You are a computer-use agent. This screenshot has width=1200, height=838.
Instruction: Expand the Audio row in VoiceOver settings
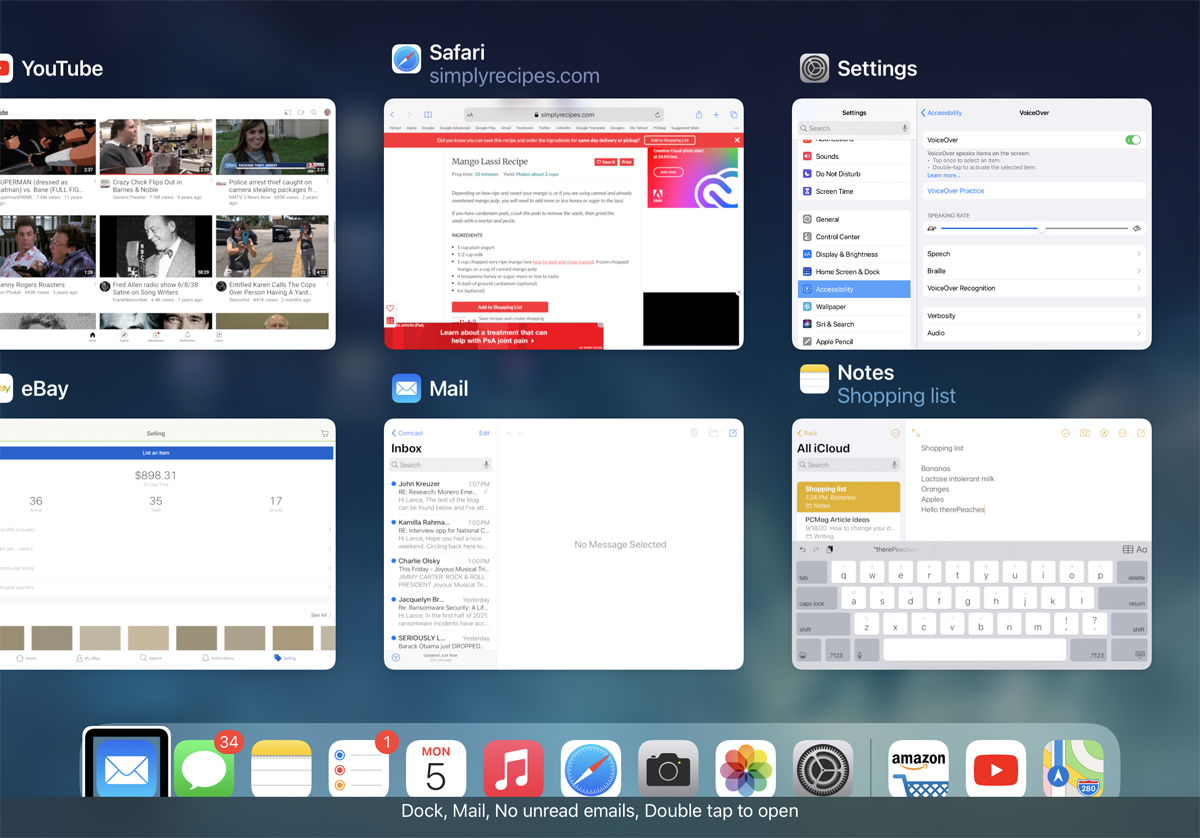(x=1034, y=333)
